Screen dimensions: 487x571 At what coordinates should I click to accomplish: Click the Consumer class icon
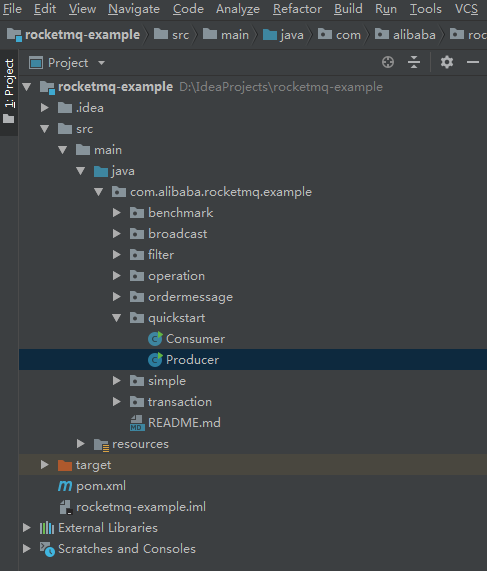tap(156, 339)
